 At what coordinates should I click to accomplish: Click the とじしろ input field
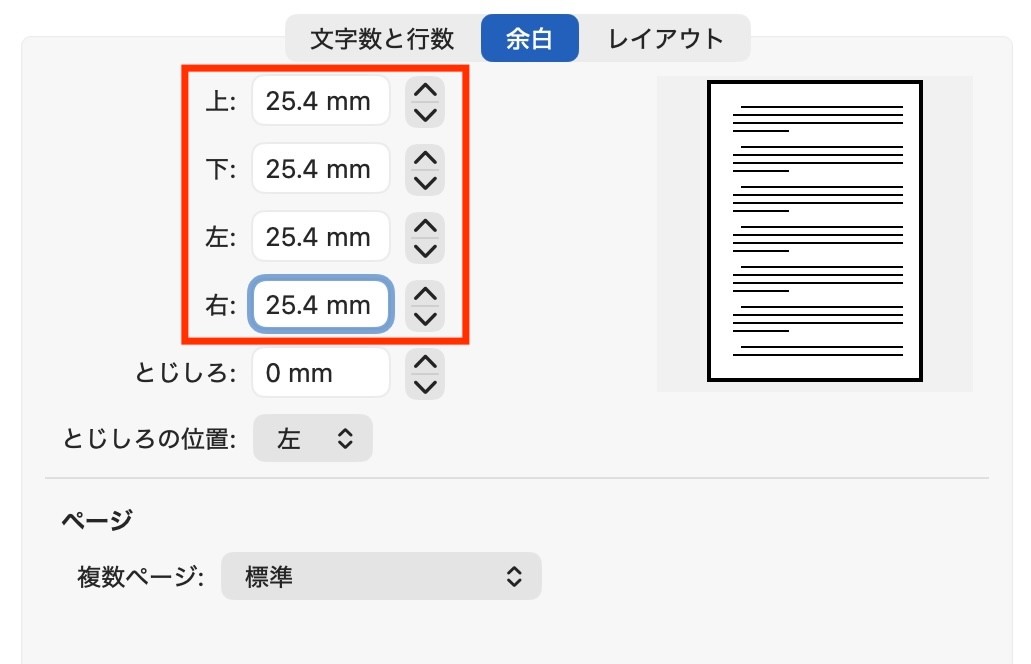[x=321, y=373]
